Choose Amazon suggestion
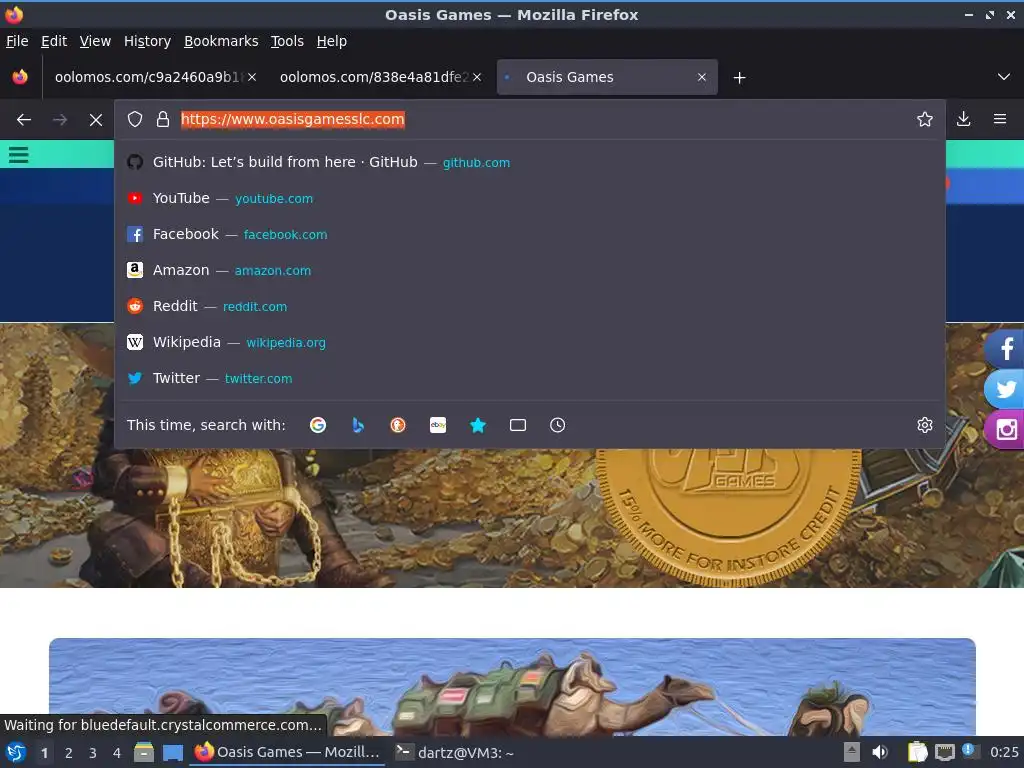 [x=530, y=270]
